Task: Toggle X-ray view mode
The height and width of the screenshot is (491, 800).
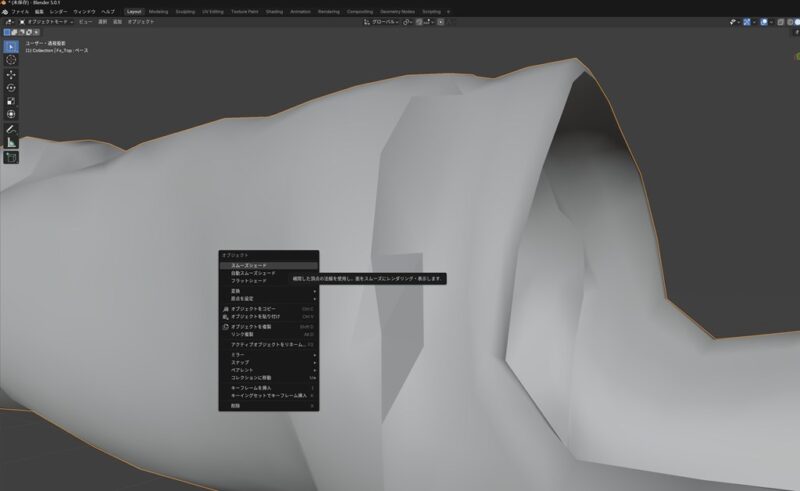Action: pos(781,21)
